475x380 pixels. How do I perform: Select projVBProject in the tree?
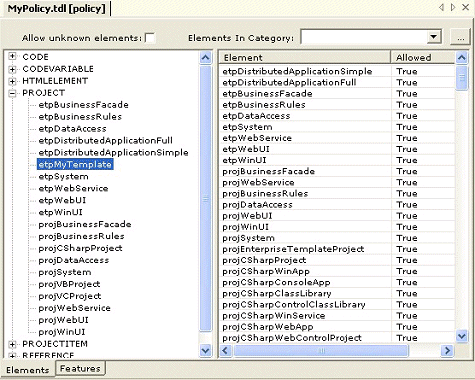click(69, 284)
